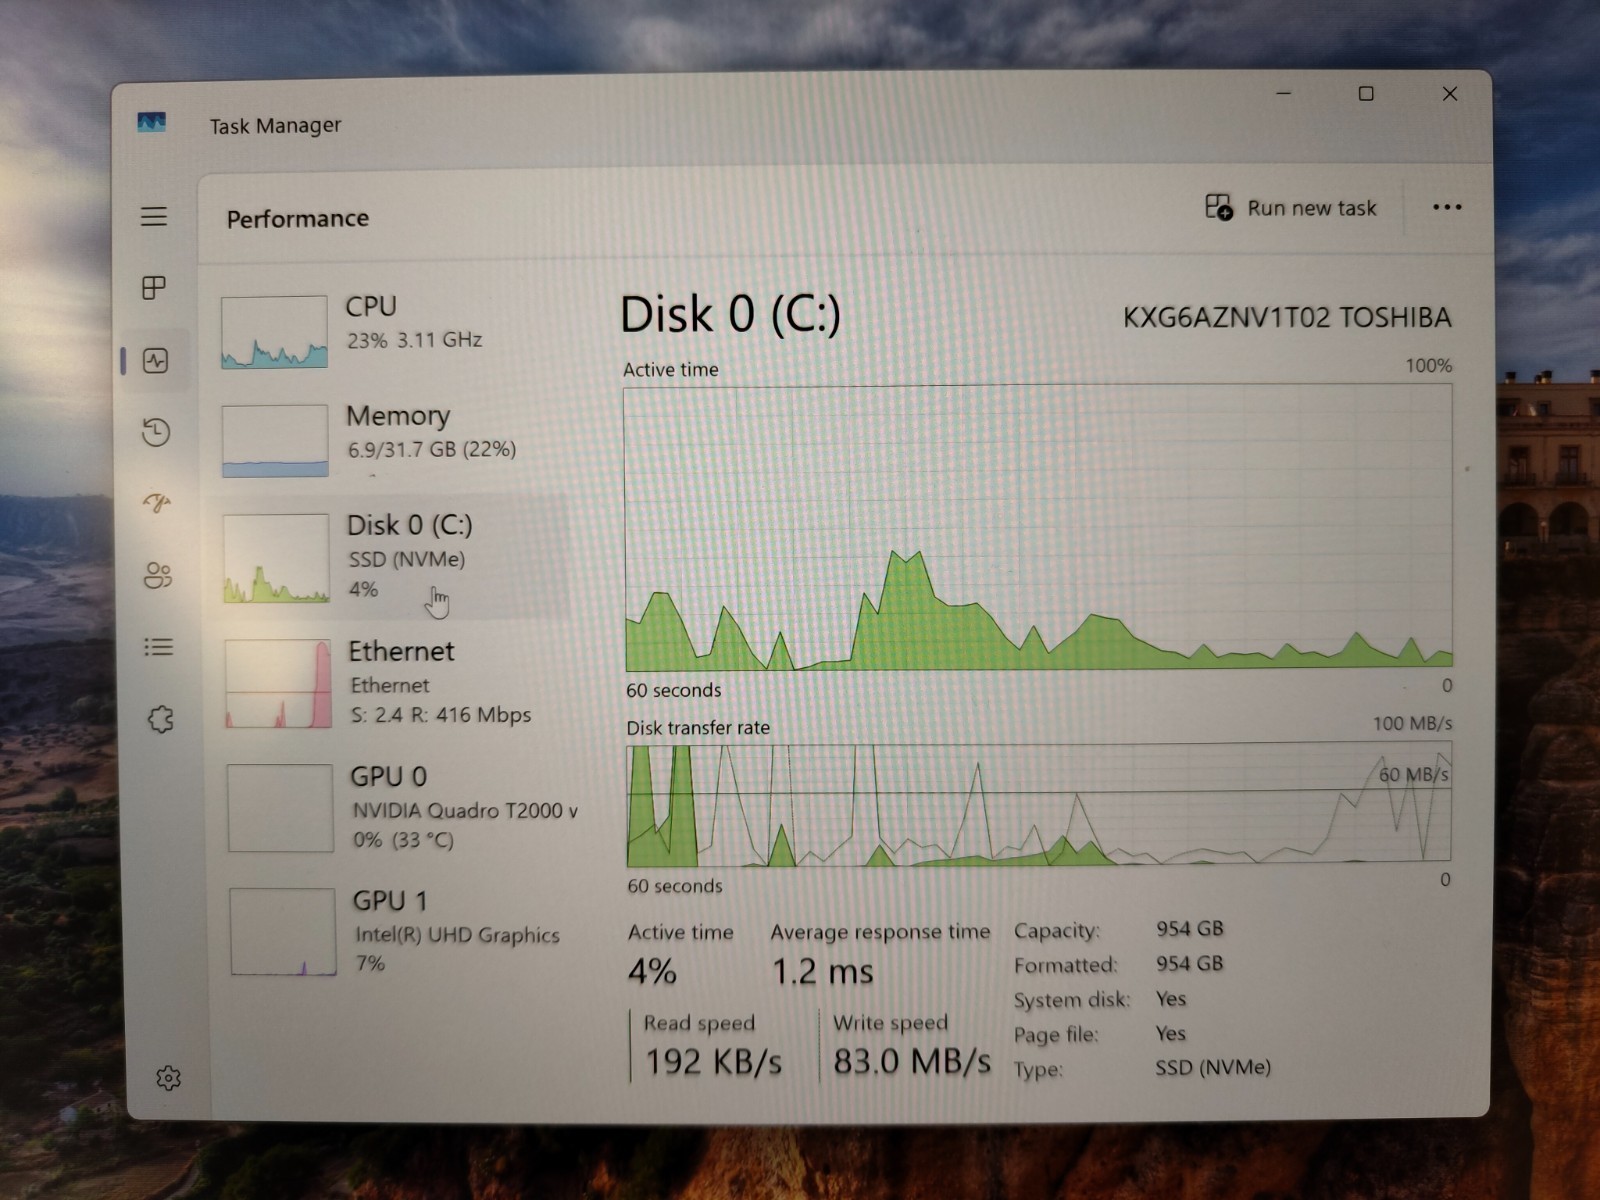Go to the Processes page icon

click(154, 288)
